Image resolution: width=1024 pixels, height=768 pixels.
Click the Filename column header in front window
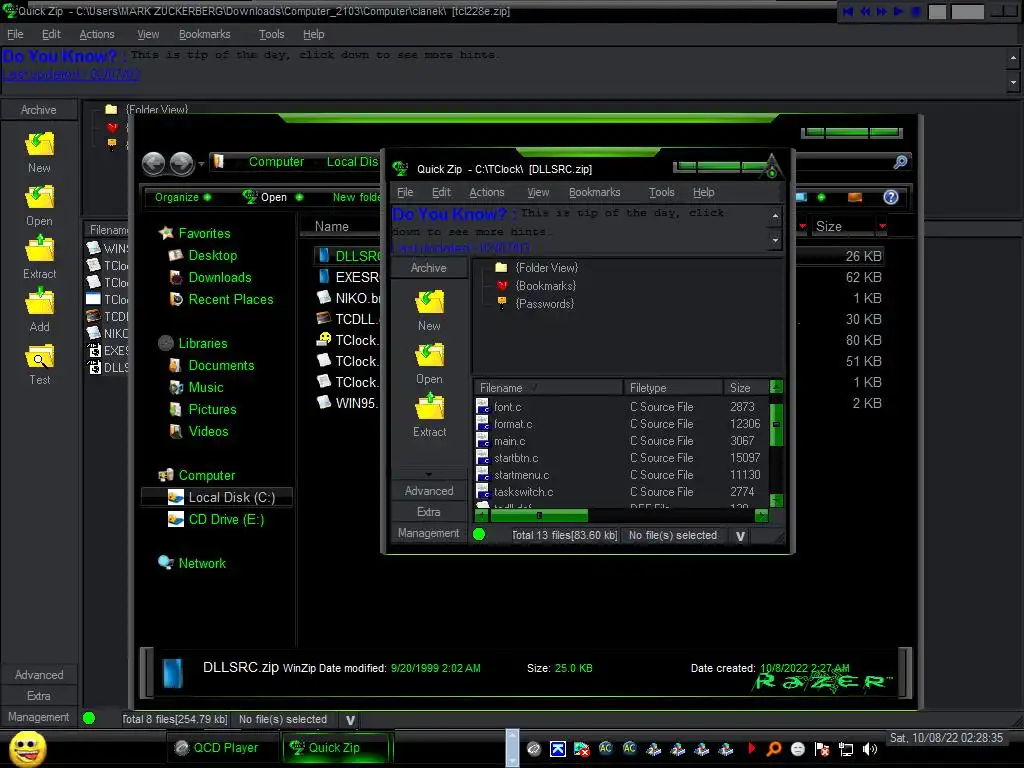(x=547, y=387)
